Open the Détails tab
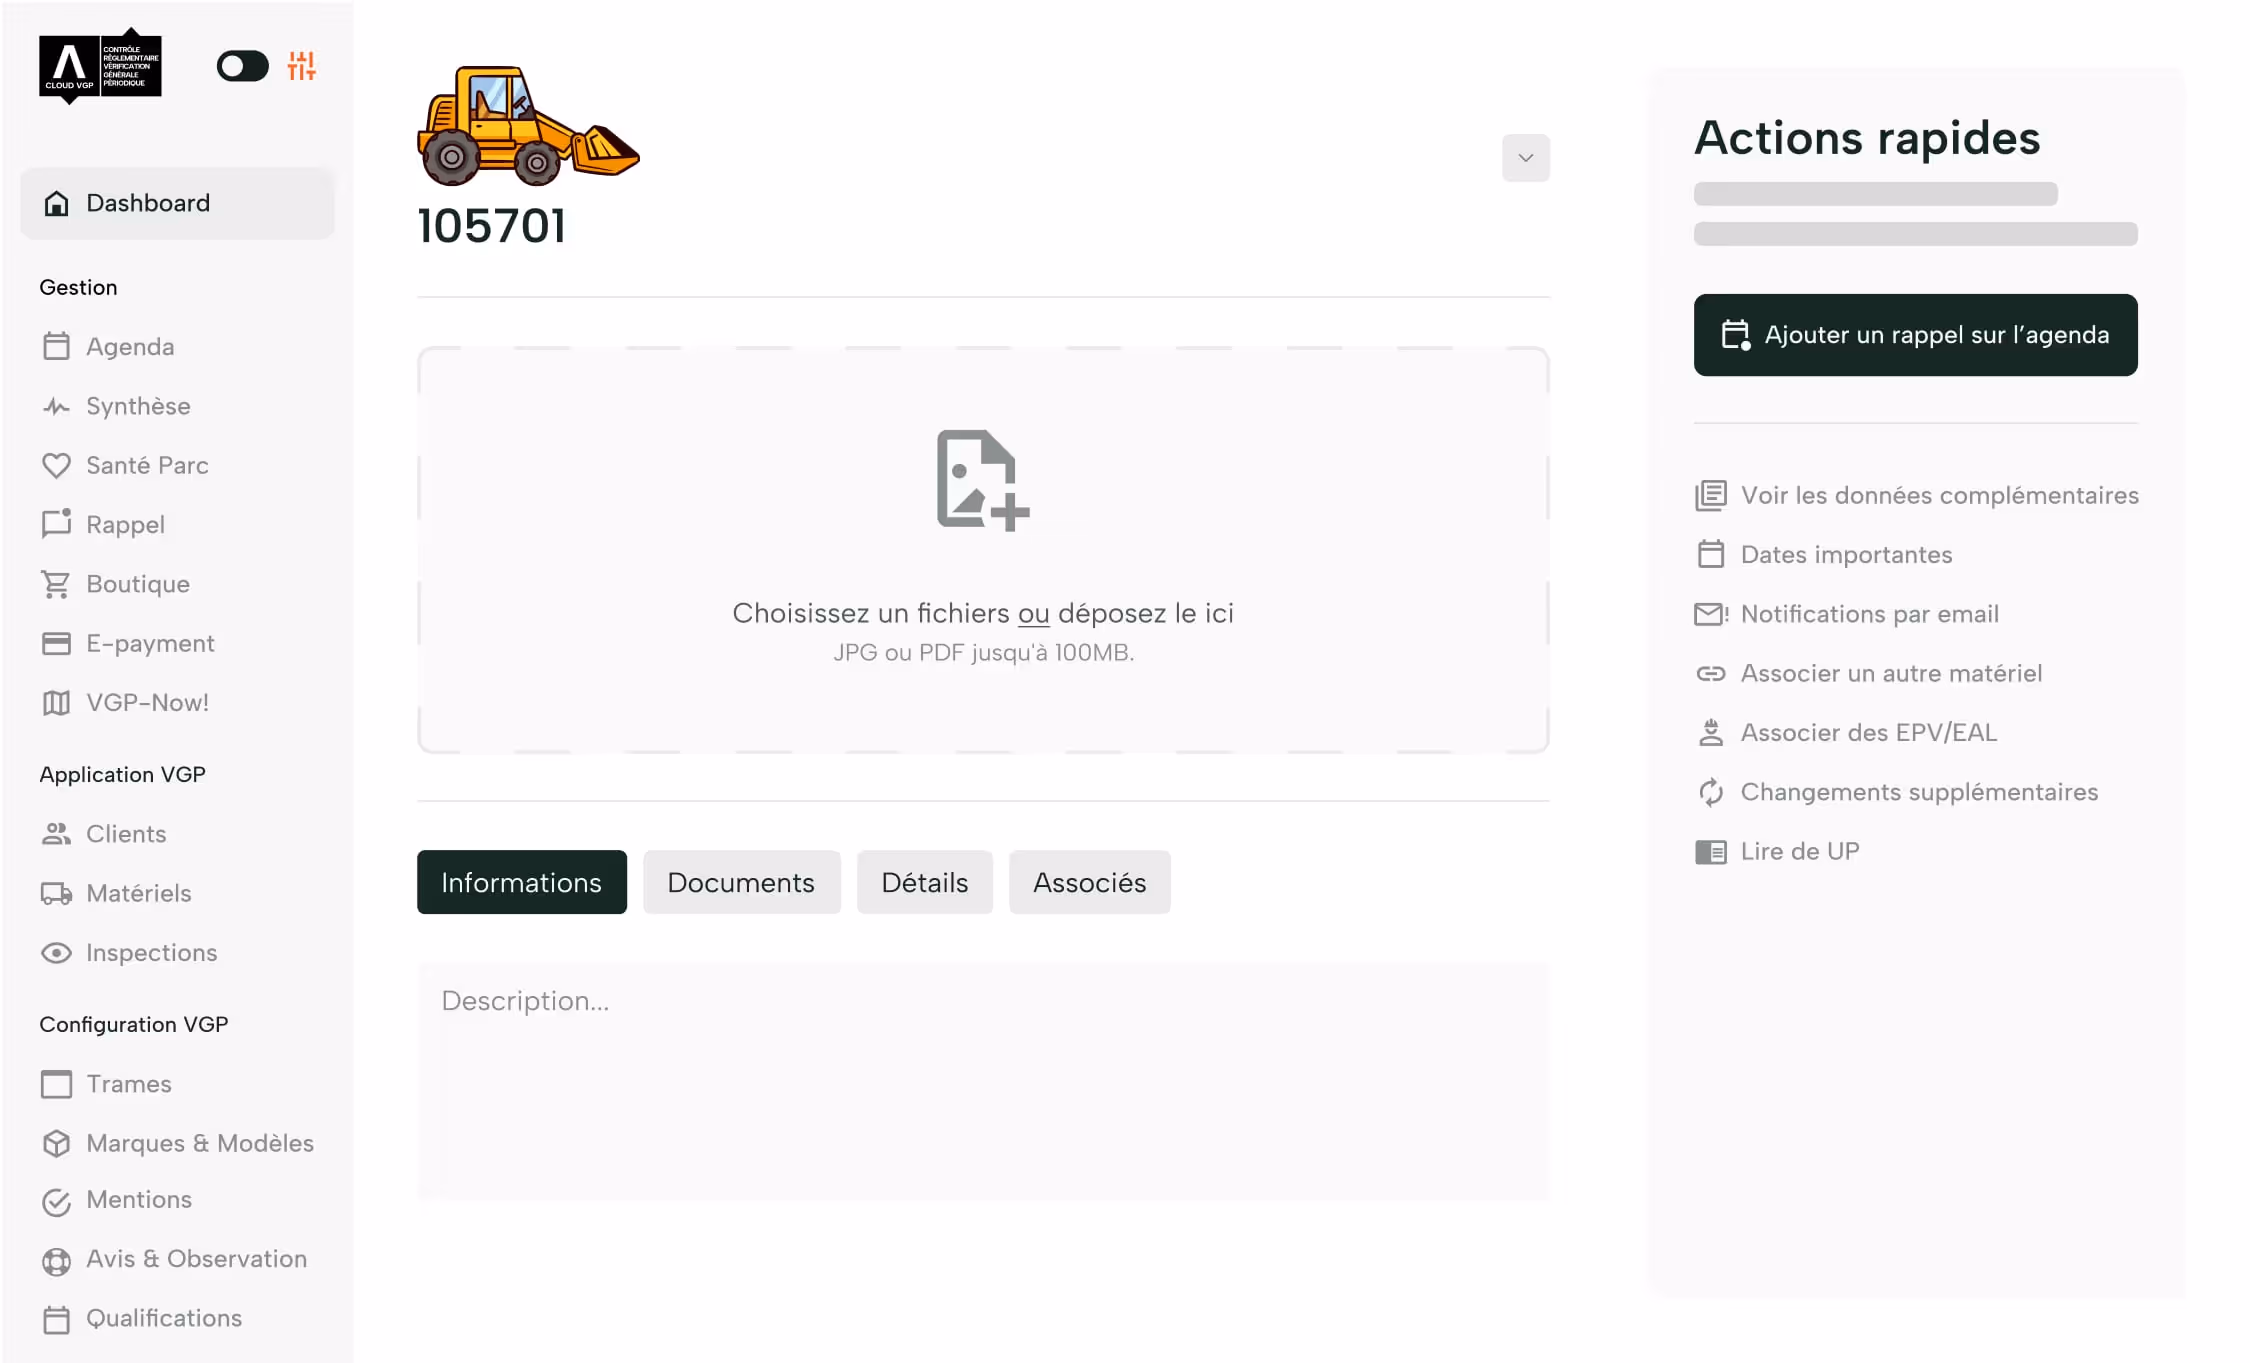This screenshot has height=1363, width=2250. [x=924, y=882]
